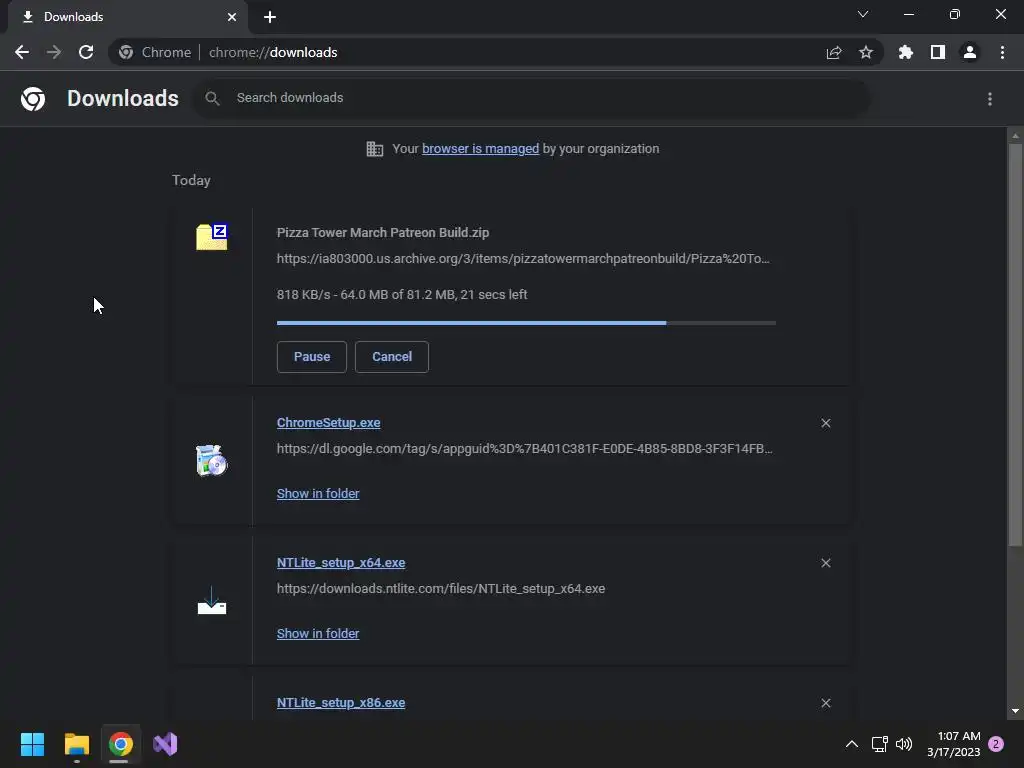Screen dimensions: 1024x768
Task: Click the managed organization building icon
Action: [x=374, y=149]
